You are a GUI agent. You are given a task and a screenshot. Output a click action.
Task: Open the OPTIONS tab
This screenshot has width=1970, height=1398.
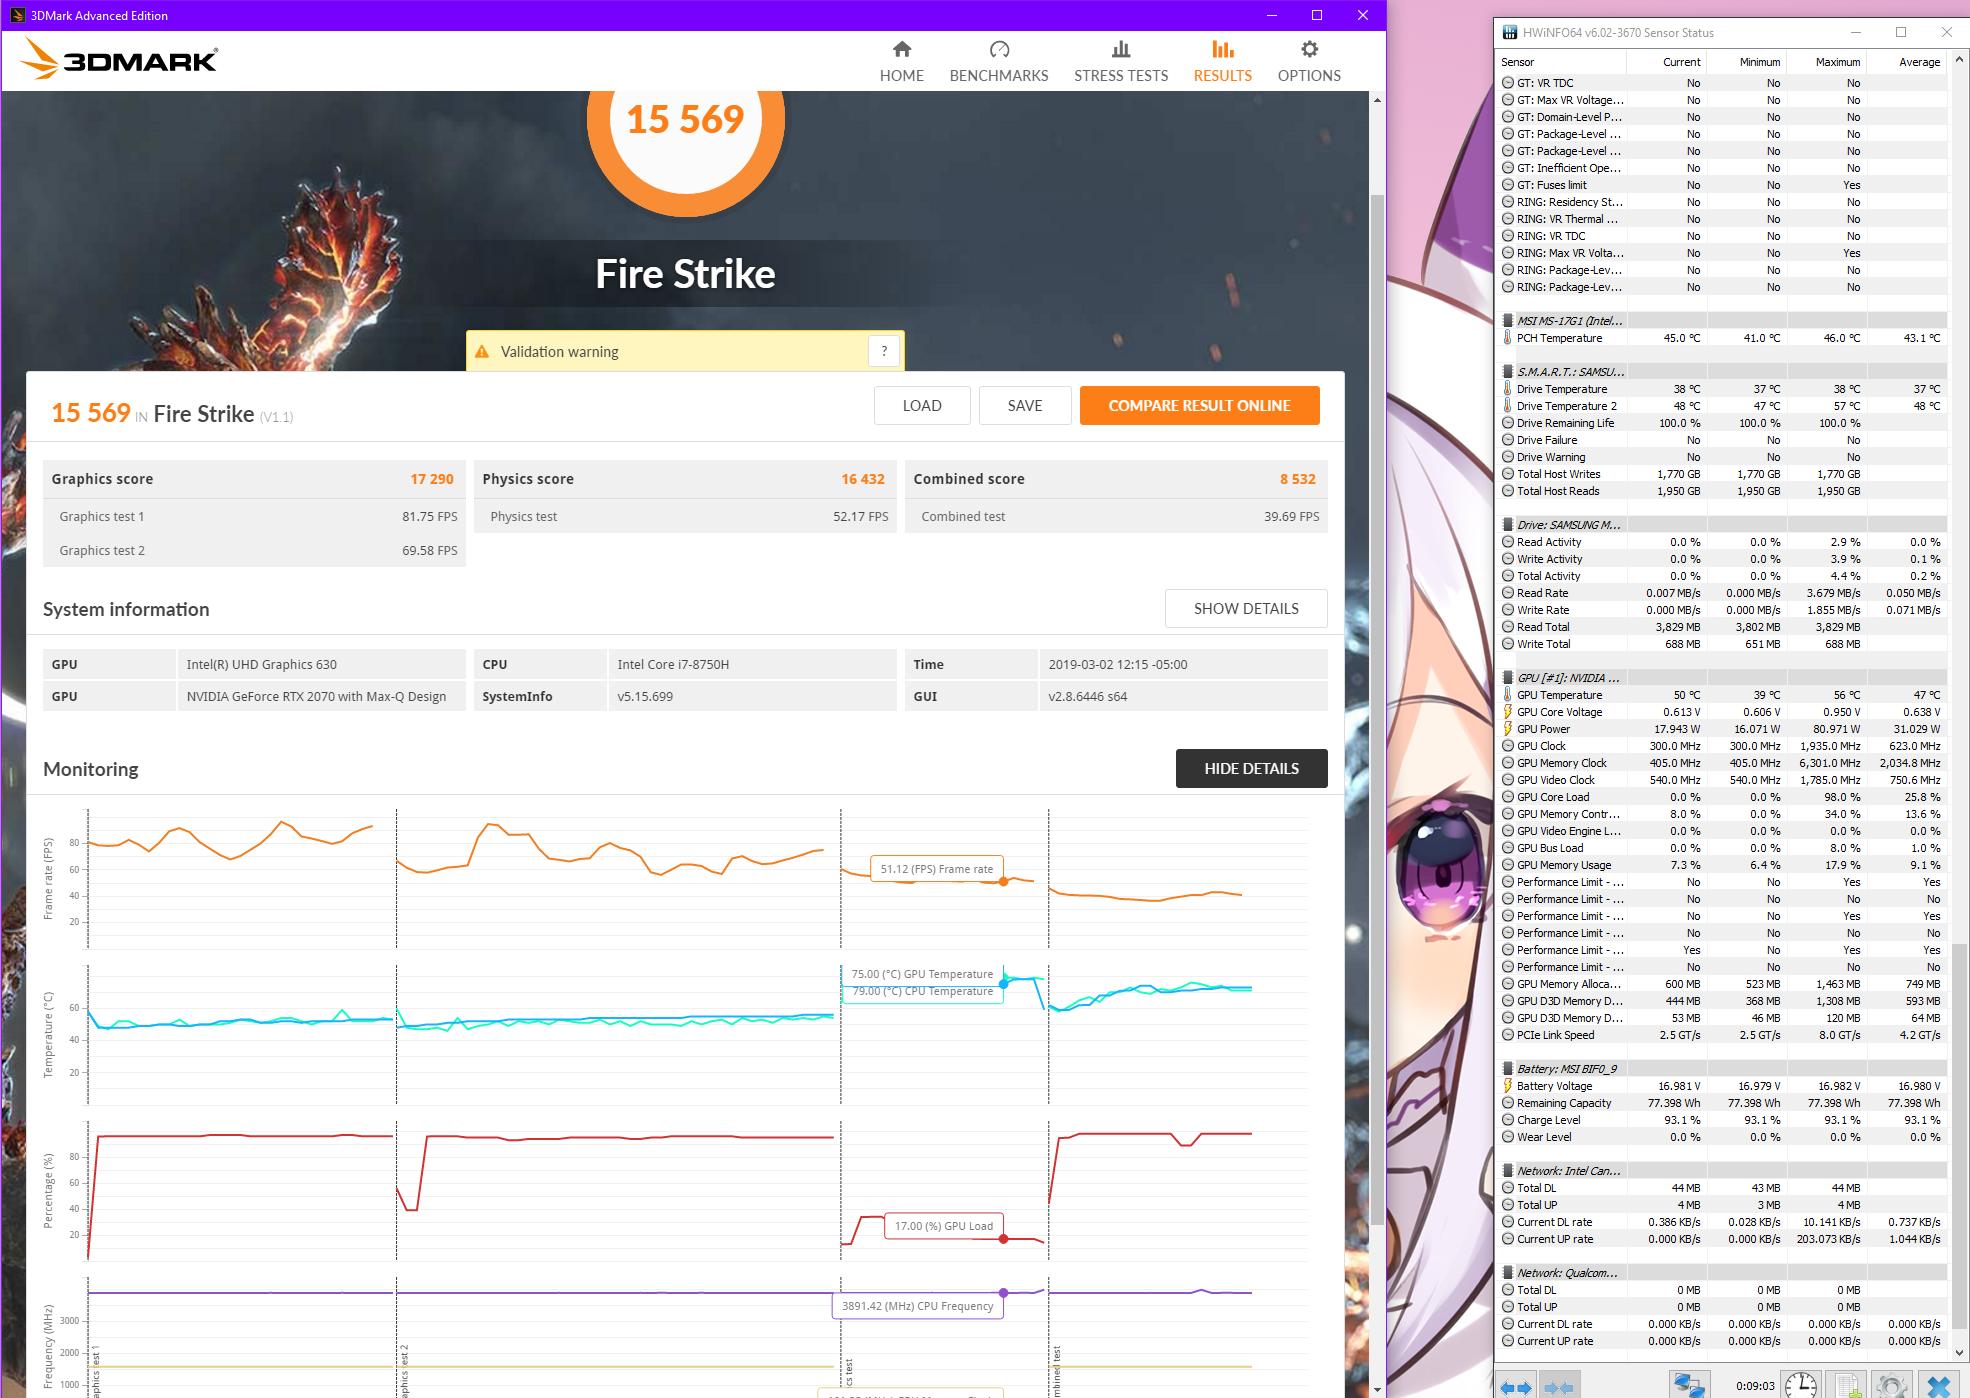click(1309, 62)
